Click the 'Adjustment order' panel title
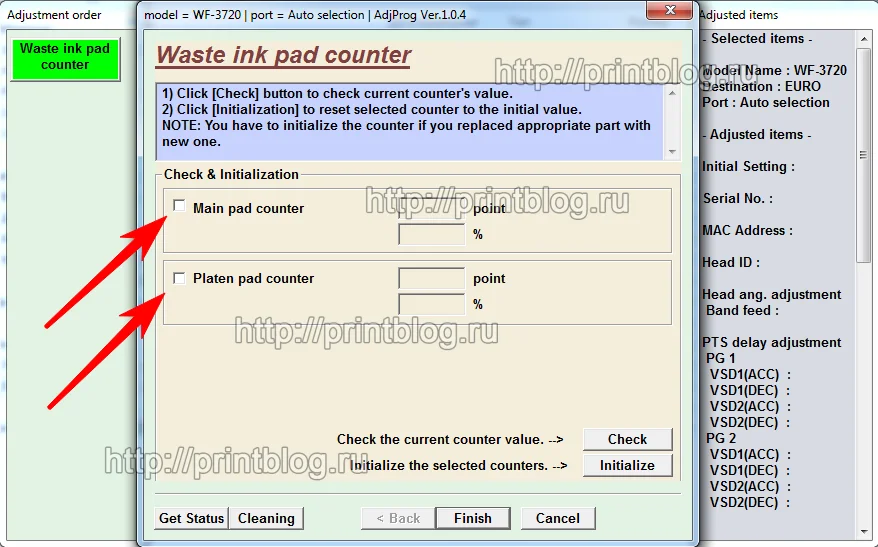878x547 pixels. [54, 15]
